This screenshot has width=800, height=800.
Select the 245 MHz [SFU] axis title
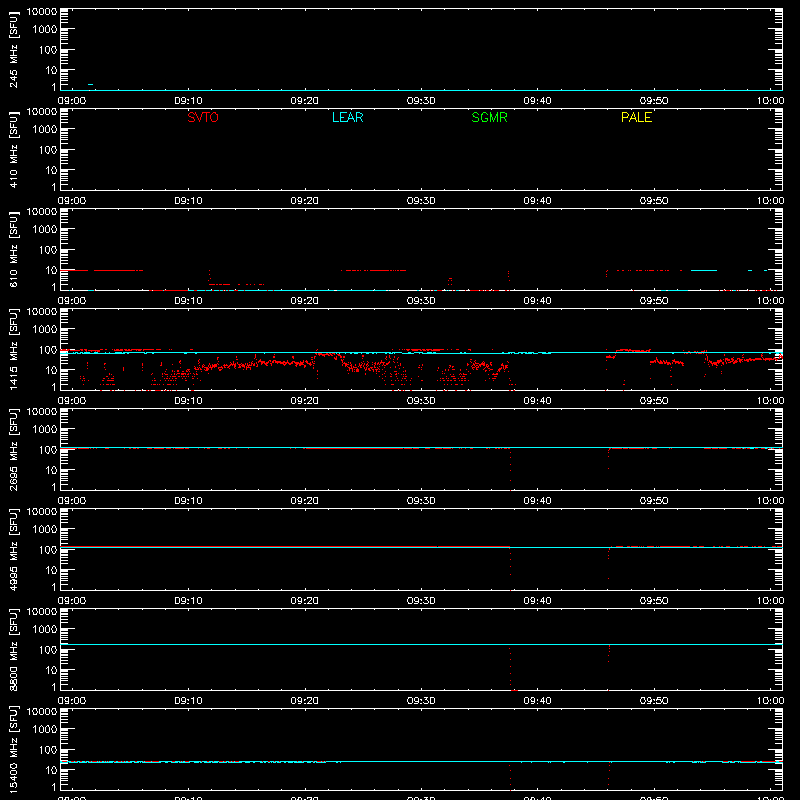coord(14,49)
